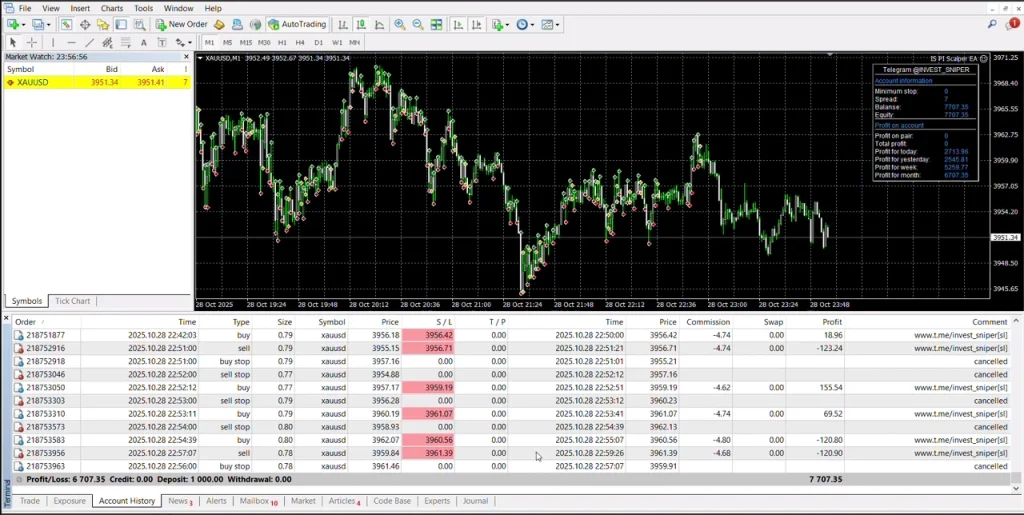This screenshot has width=1024, height=515.
Task: Open the Mailbox tab
Action: pos(258,501)
